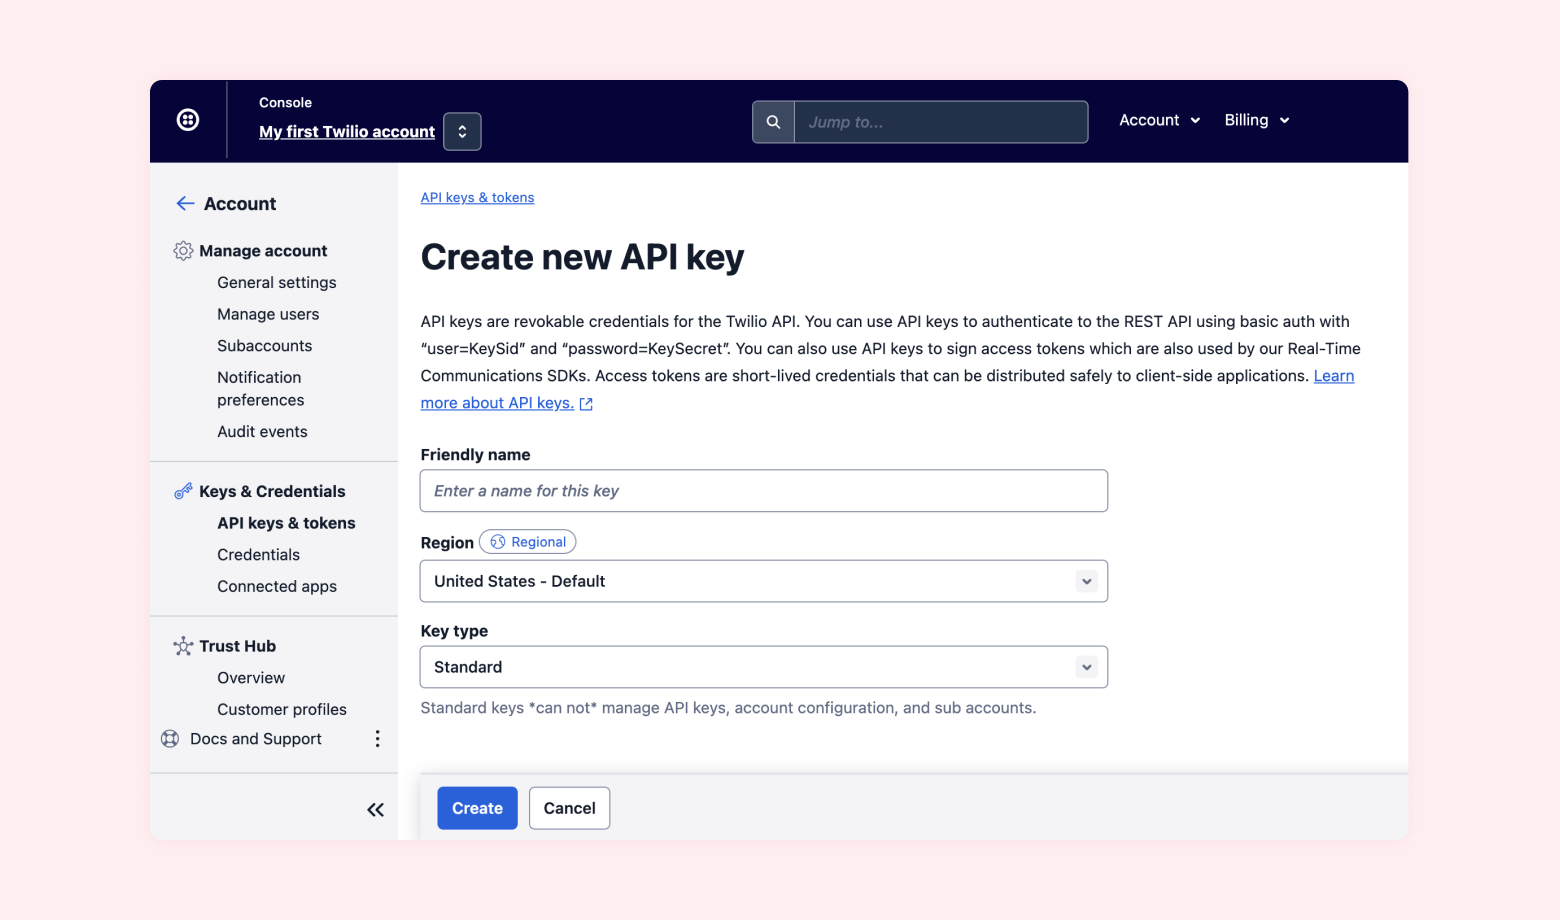Viewport: 1560px width, 920px height.
Task: Go to Manage users page
Action: click(268, 314)
